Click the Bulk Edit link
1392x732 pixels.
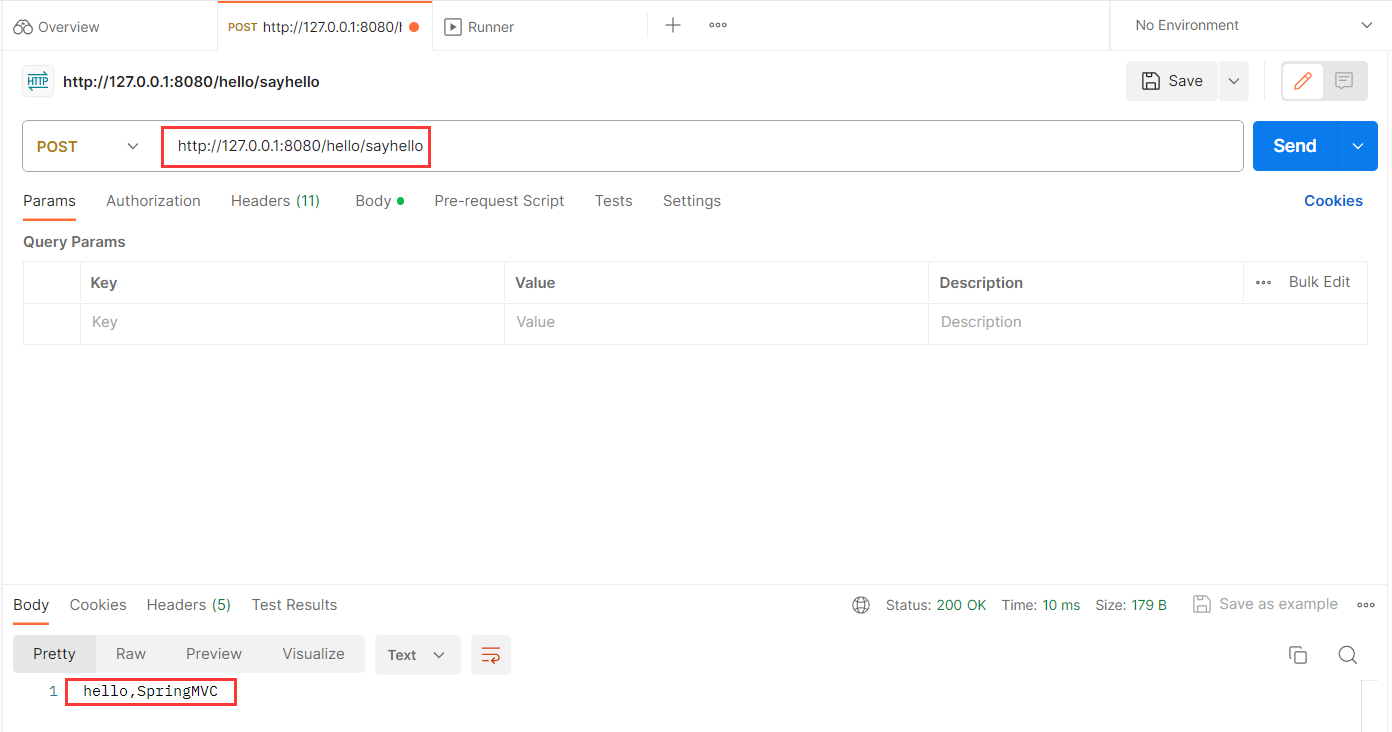(x=1319, y=282)
